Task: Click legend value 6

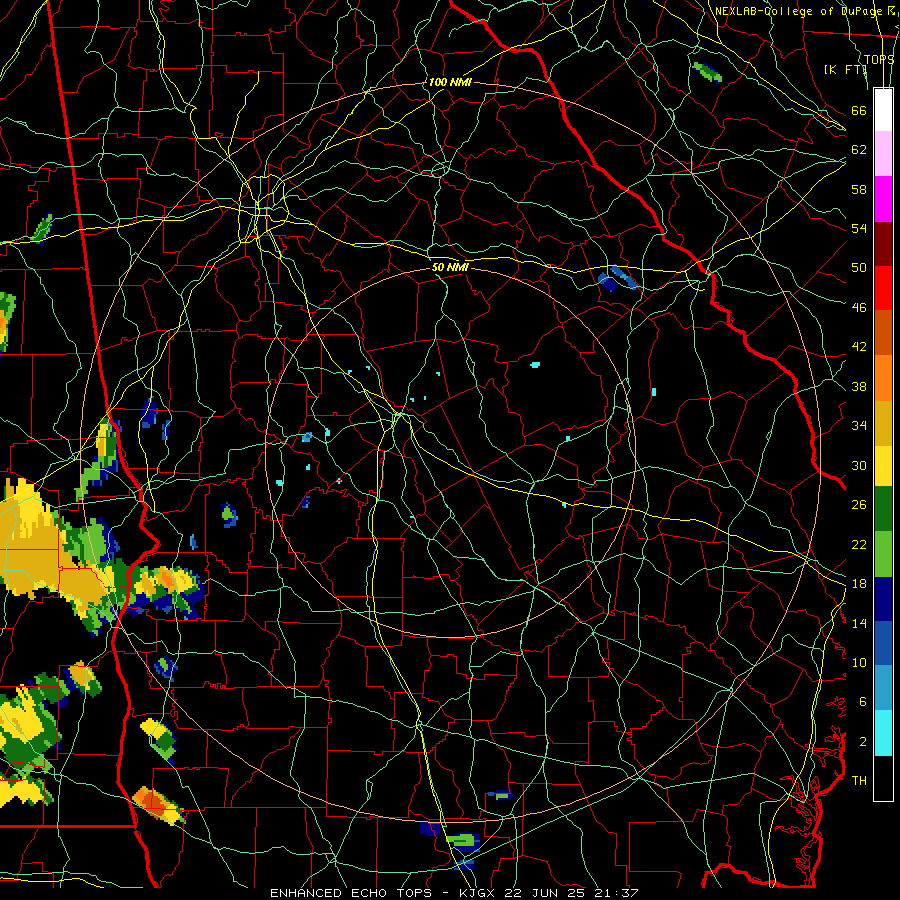Action: (x=862, y=702)
